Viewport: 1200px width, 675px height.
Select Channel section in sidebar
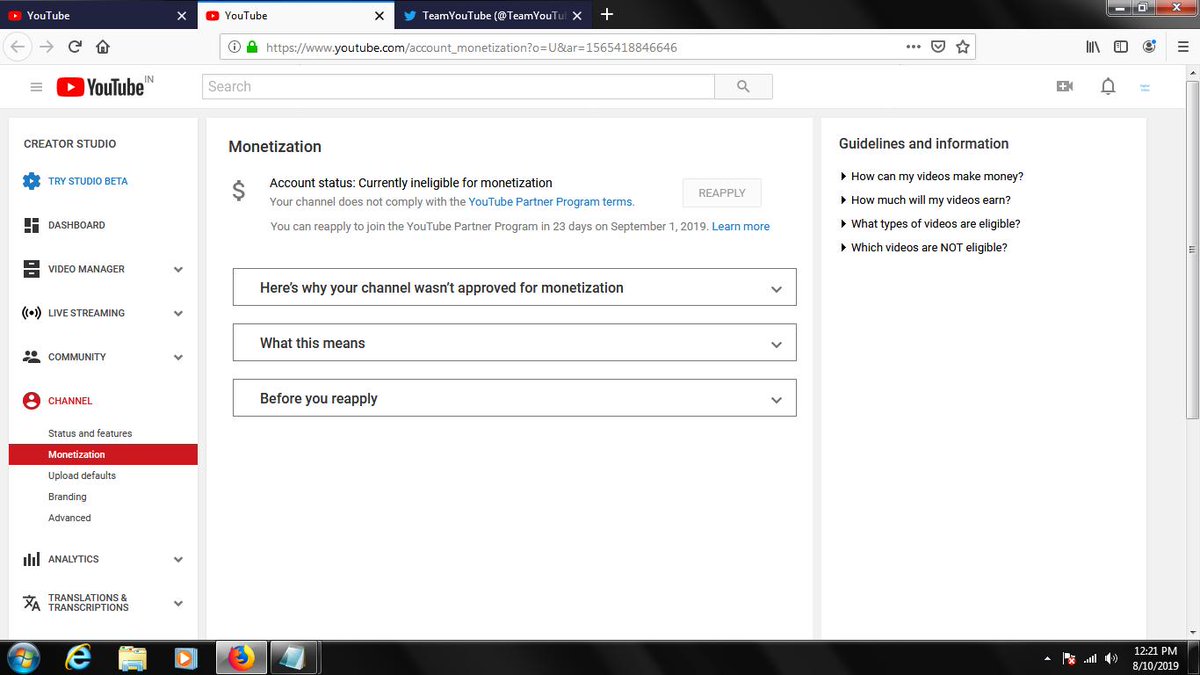[x=70, y=401]
